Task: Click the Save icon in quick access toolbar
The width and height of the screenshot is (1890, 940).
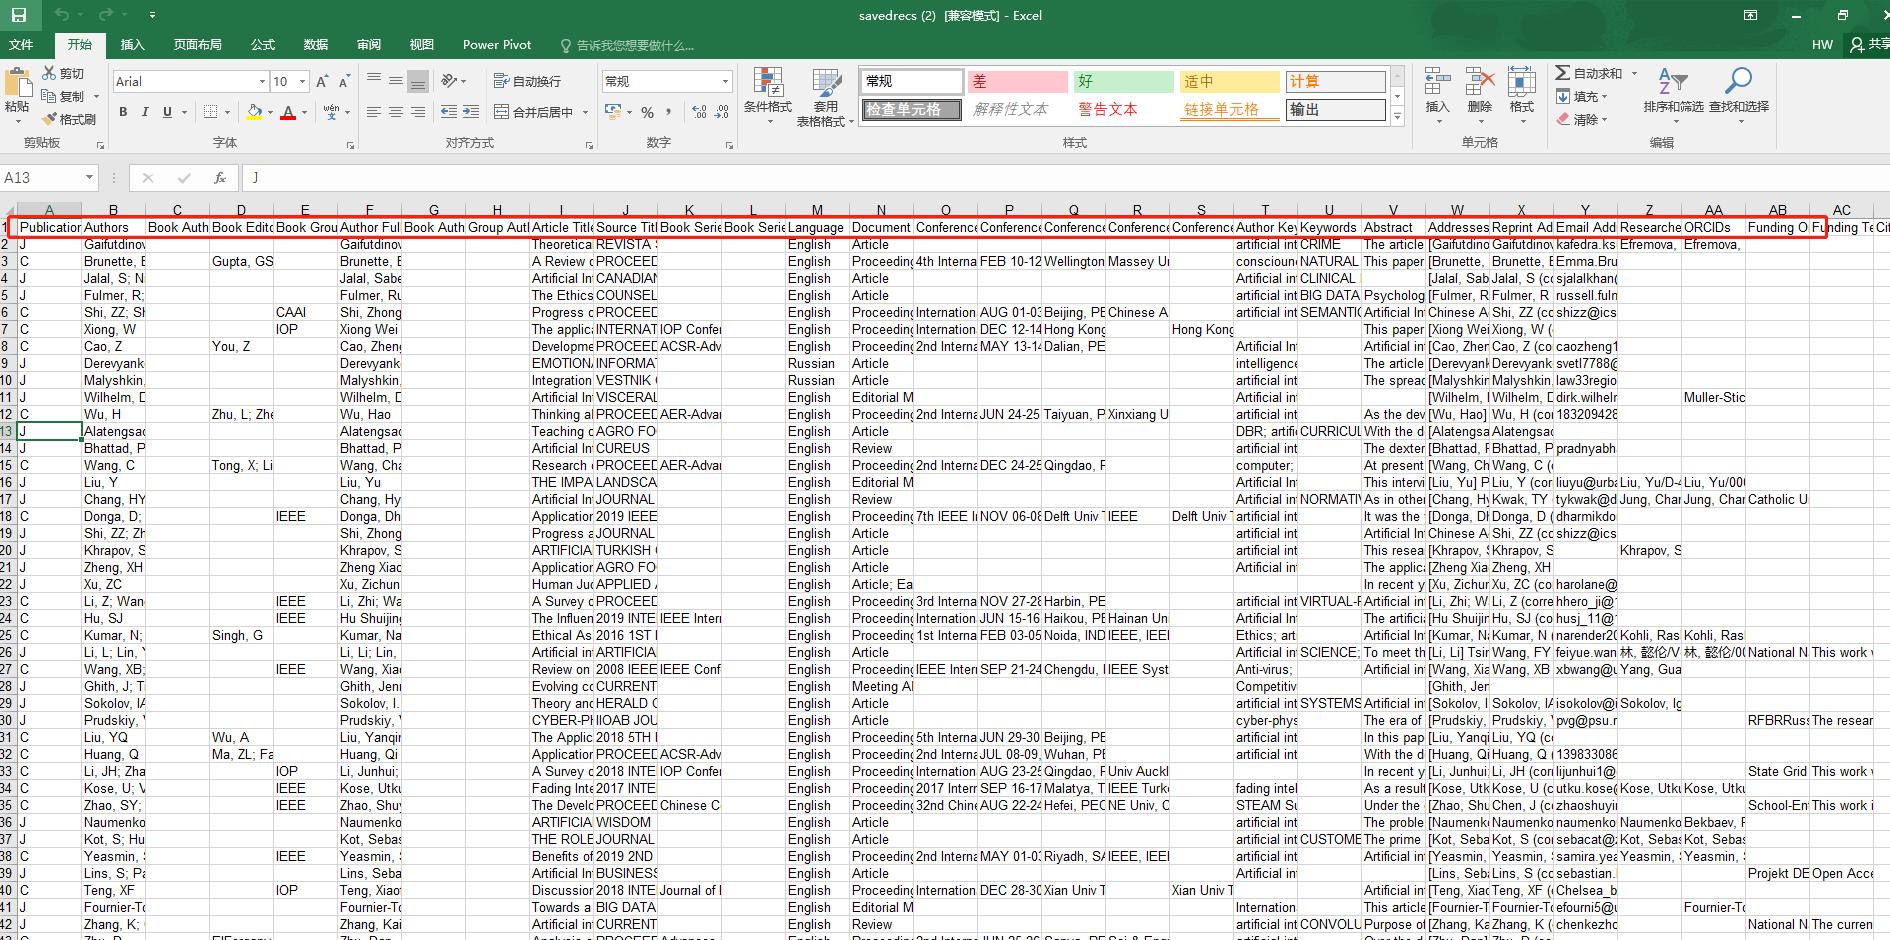Action: pyautogui.click(x=19, y=15)
